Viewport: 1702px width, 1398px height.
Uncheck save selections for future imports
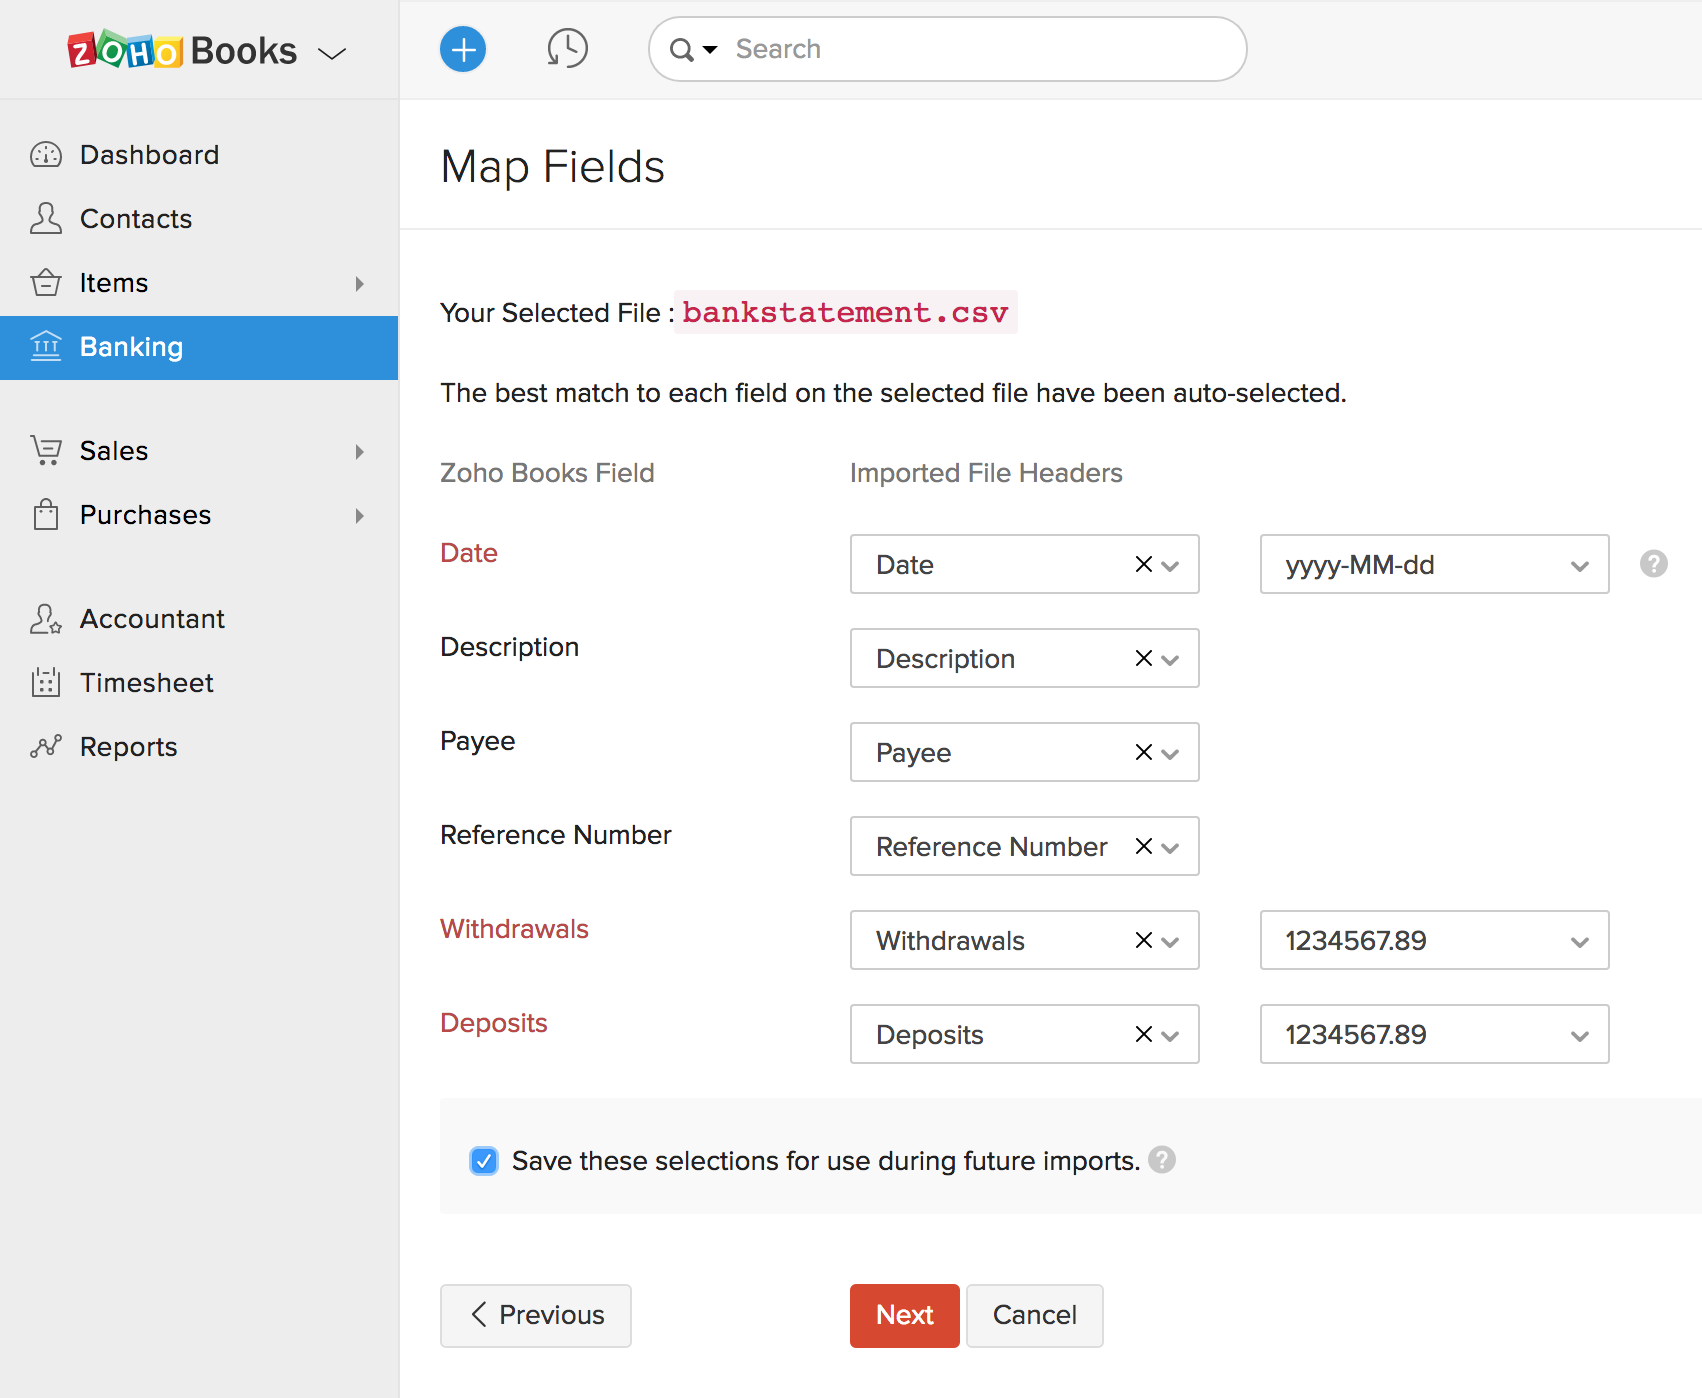coord(484,1161)
